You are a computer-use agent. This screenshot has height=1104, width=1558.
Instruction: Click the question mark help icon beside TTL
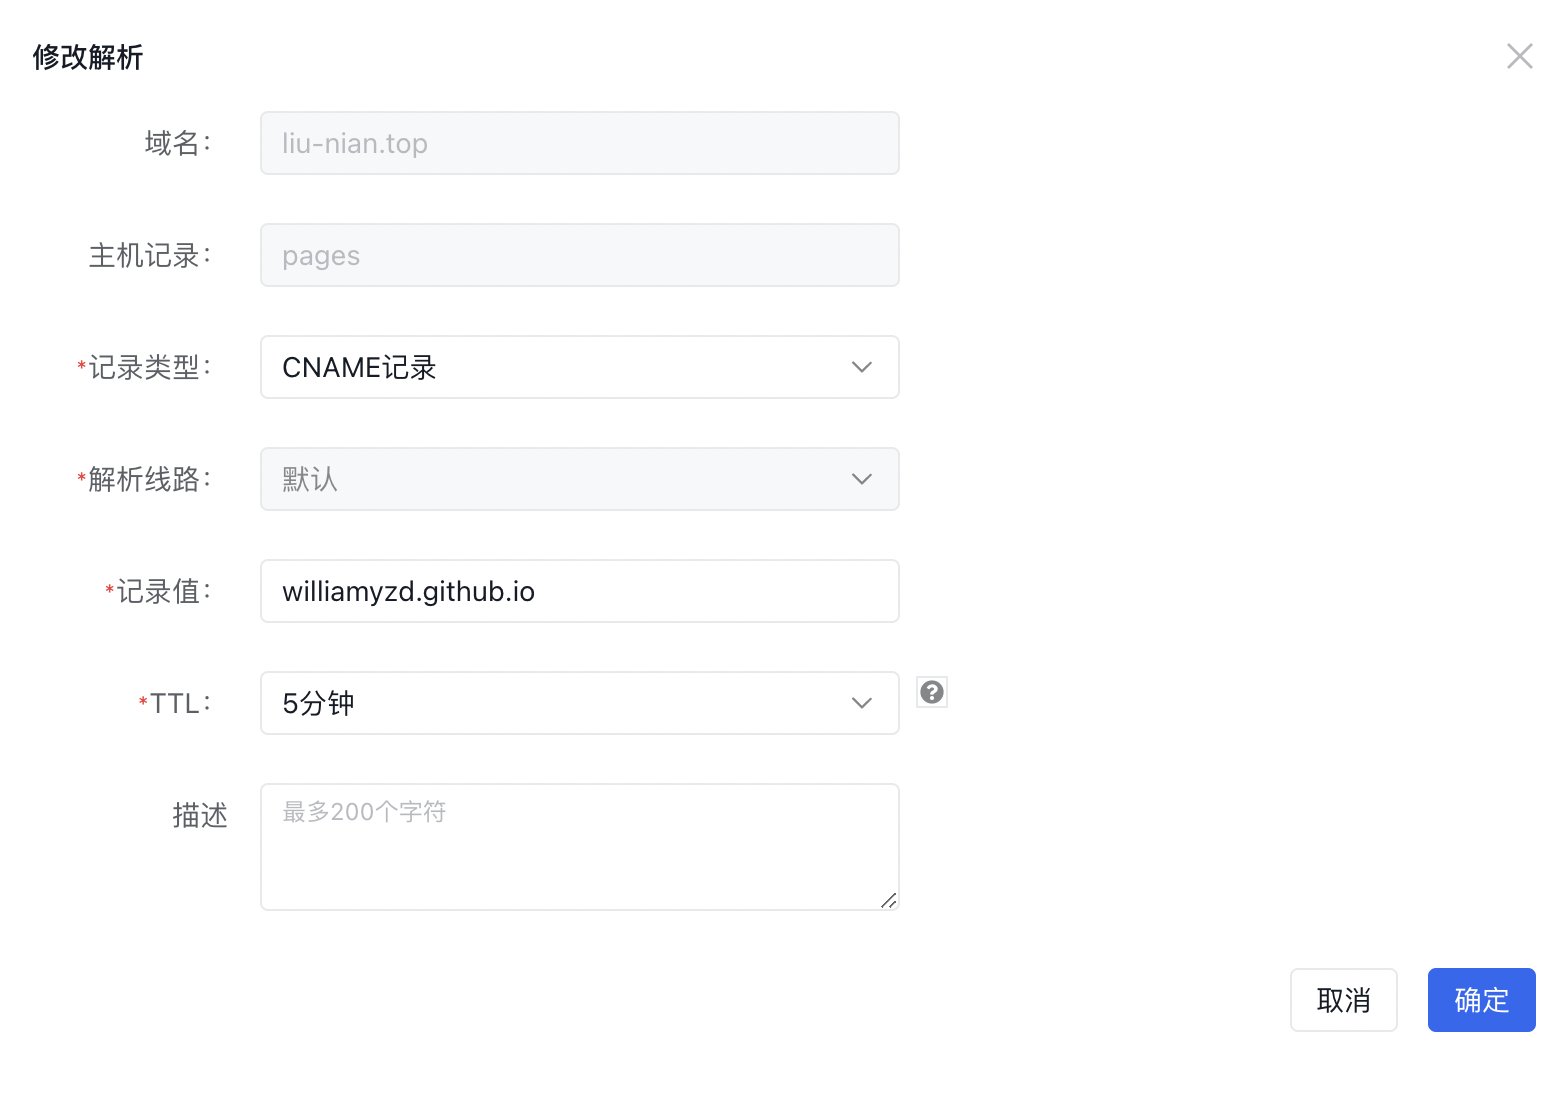pos(932,692)
